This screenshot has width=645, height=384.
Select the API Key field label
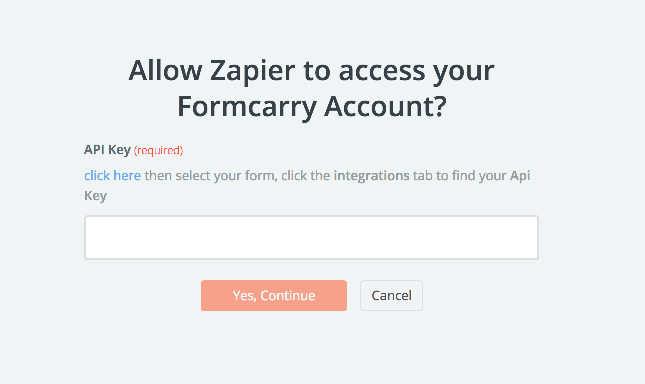tap(107, 150)
